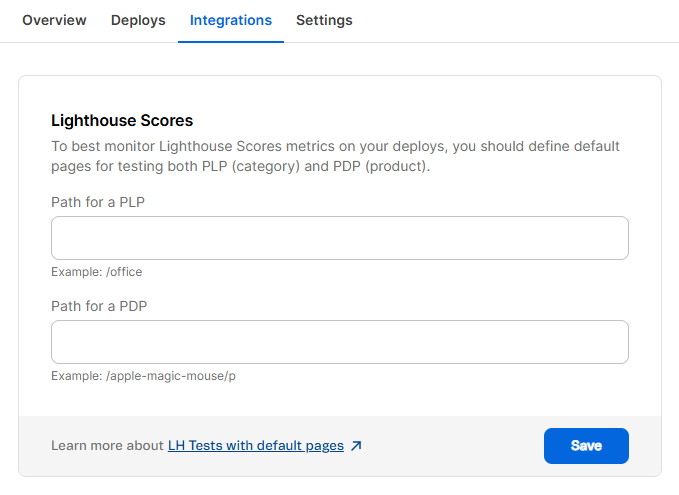This screenshot has height=495, width=679.
Task: Click 'PLP (category)' in the description
Action: (247, 166)
